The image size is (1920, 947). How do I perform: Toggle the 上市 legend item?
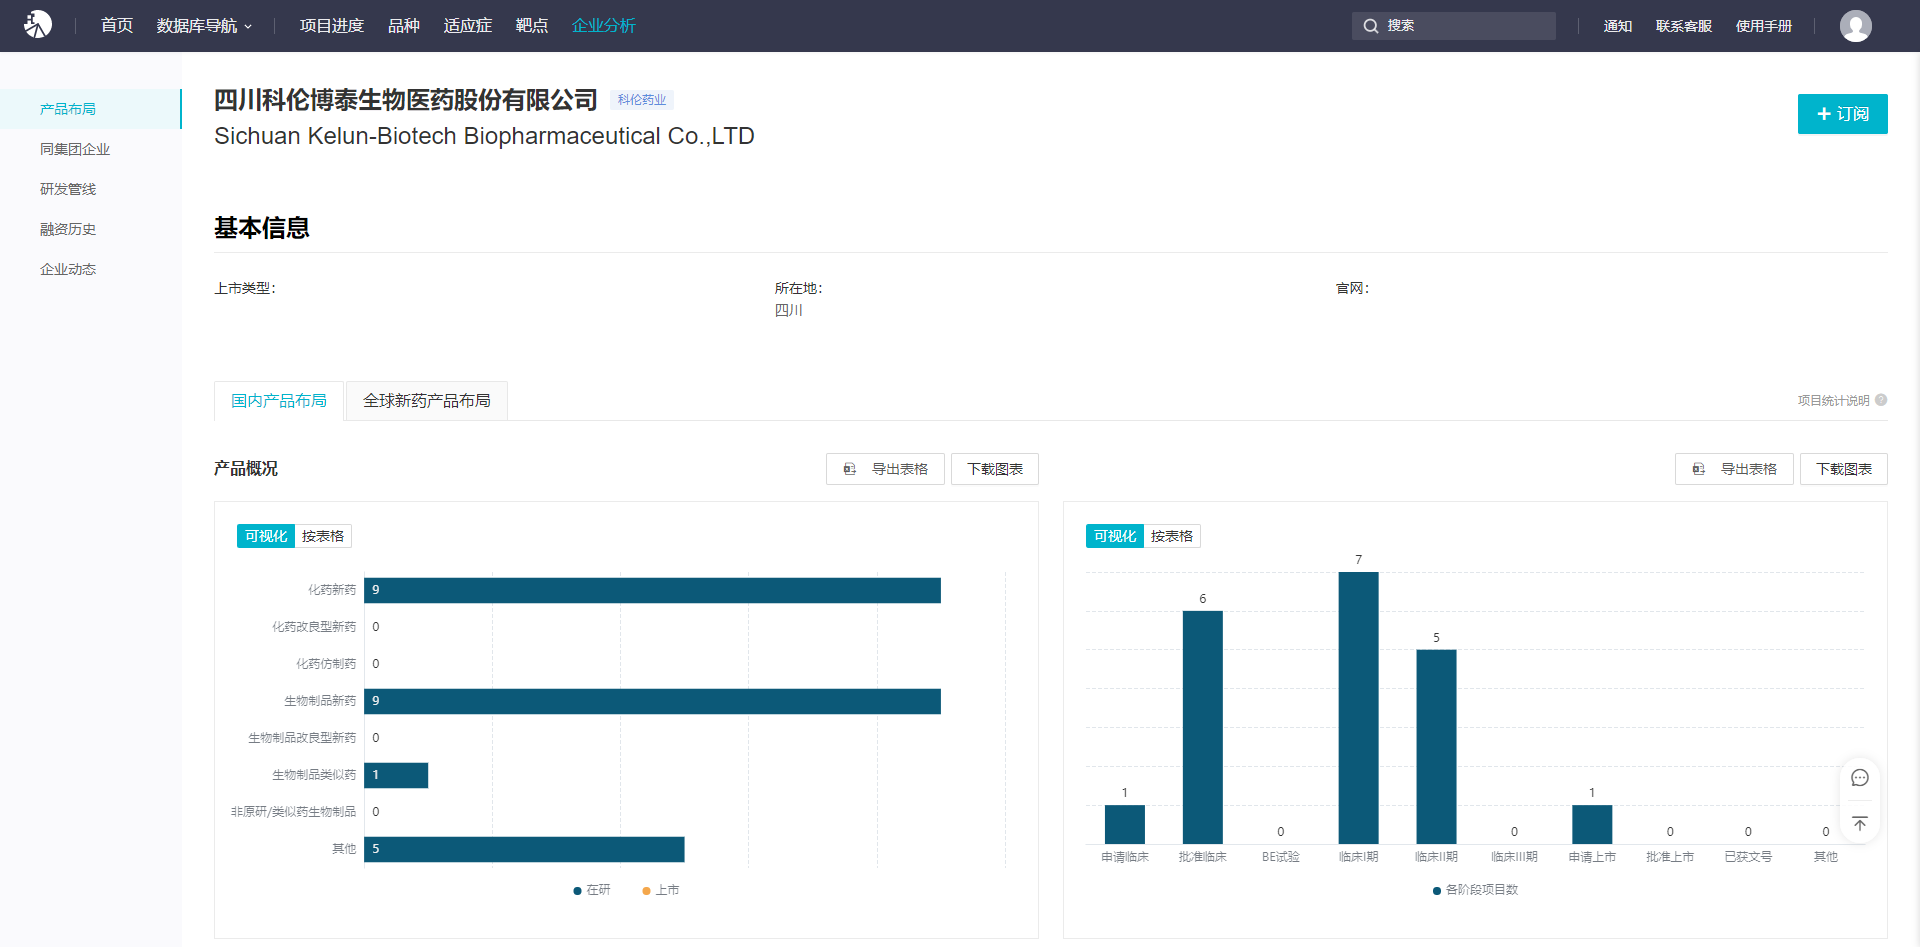click(x=661, y=890)
